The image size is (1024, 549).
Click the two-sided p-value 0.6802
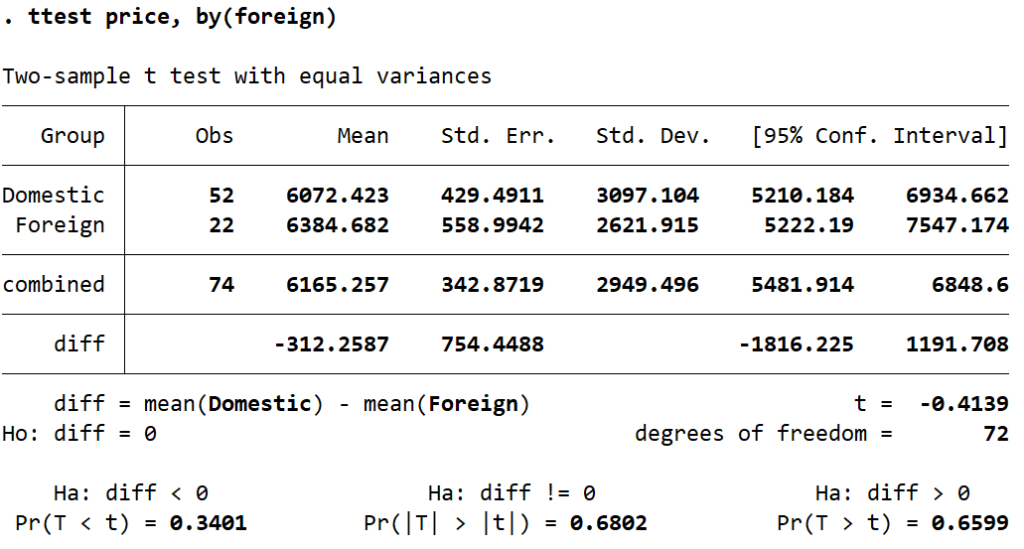(x=608, y=523)
